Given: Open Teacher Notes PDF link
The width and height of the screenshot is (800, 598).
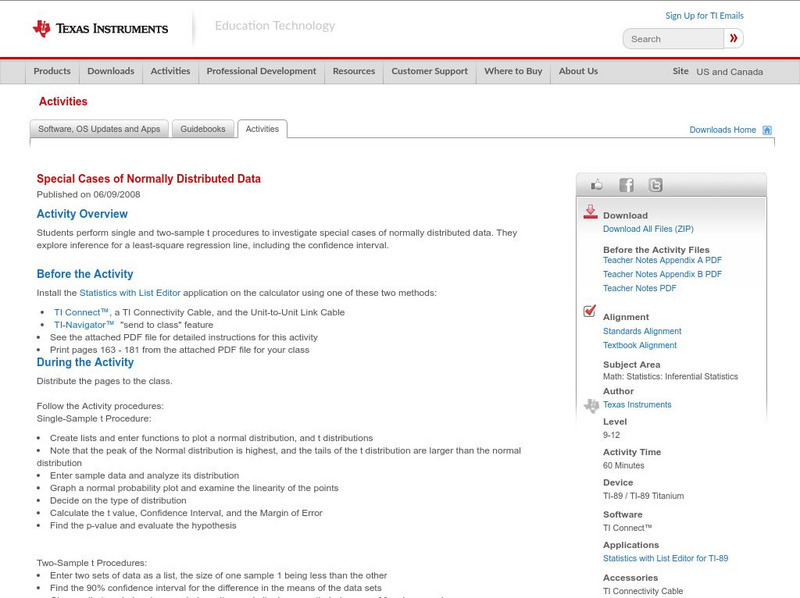Looking at the screenshot, I should pos(639,288).
